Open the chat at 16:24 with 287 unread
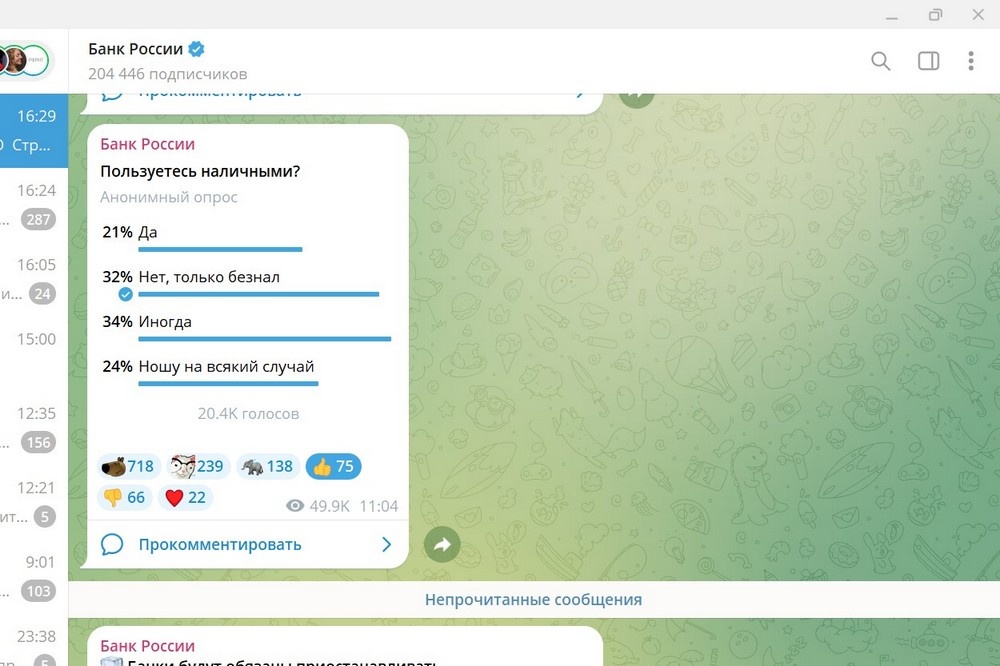This screenshot has width=1000, height=666. click(x=34, y=205)
